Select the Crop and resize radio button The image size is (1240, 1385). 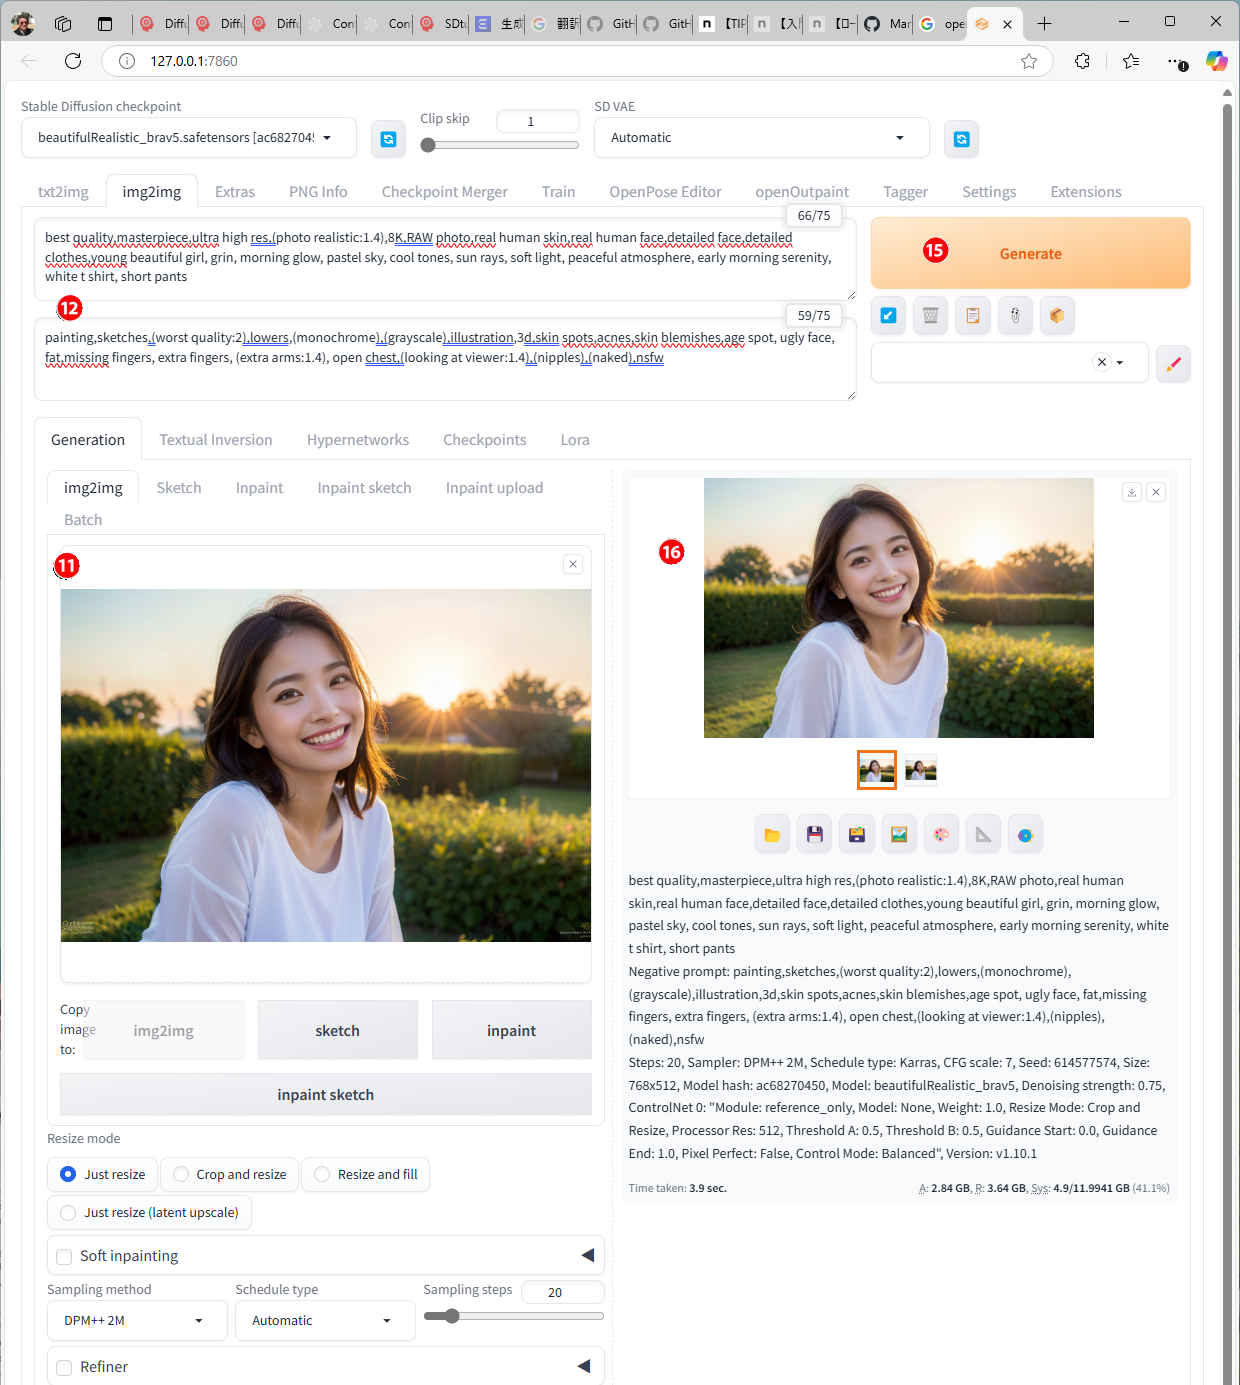(x=181, y=1174)
